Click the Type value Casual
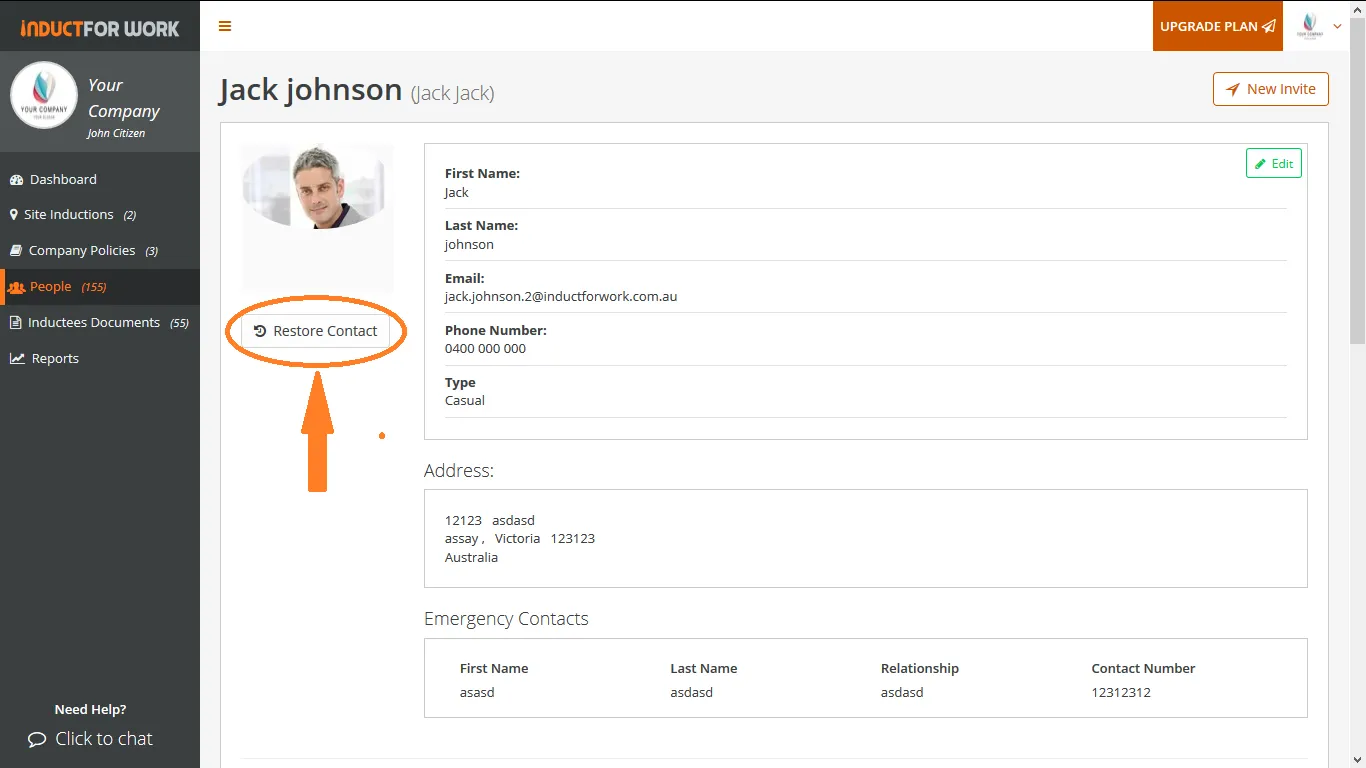The height and width of the screenshot is (768, 1366). (x=465, y=401)
